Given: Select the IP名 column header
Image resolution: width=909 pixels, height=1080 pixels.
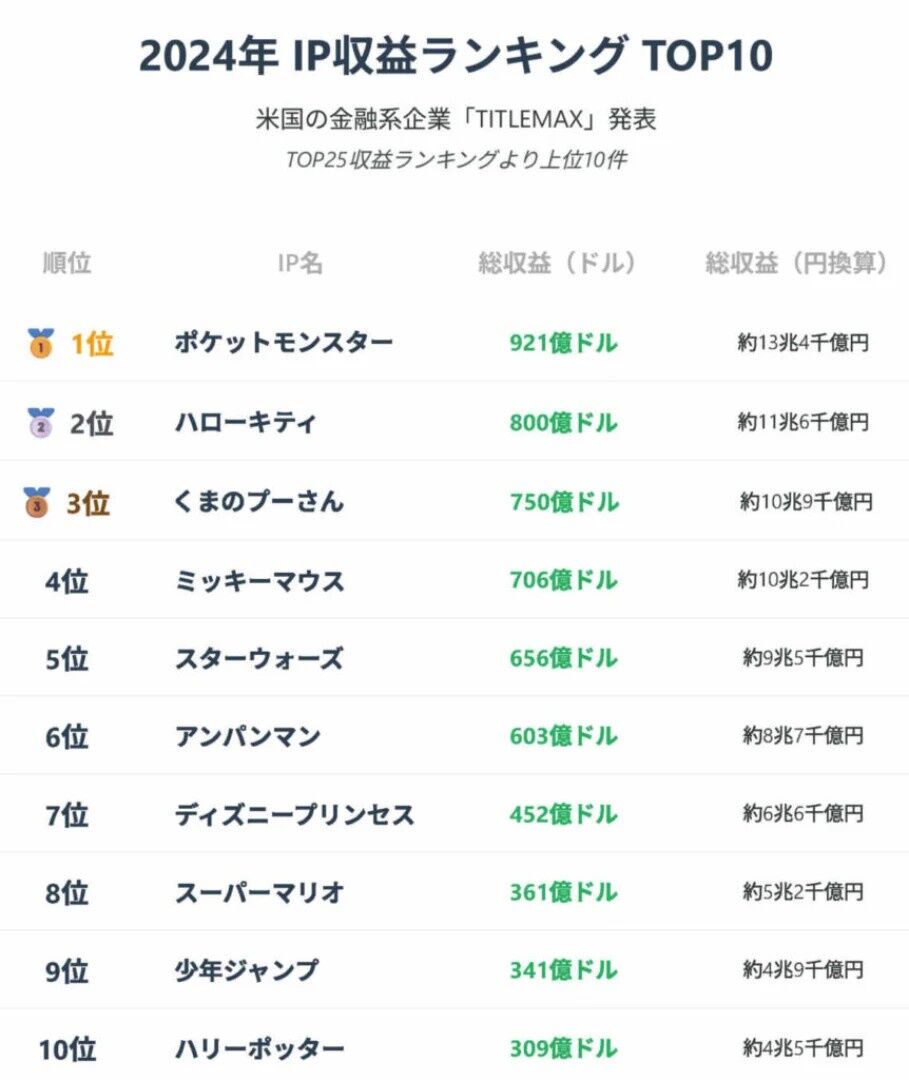Looking at the screenshot, I should [300, 263].
